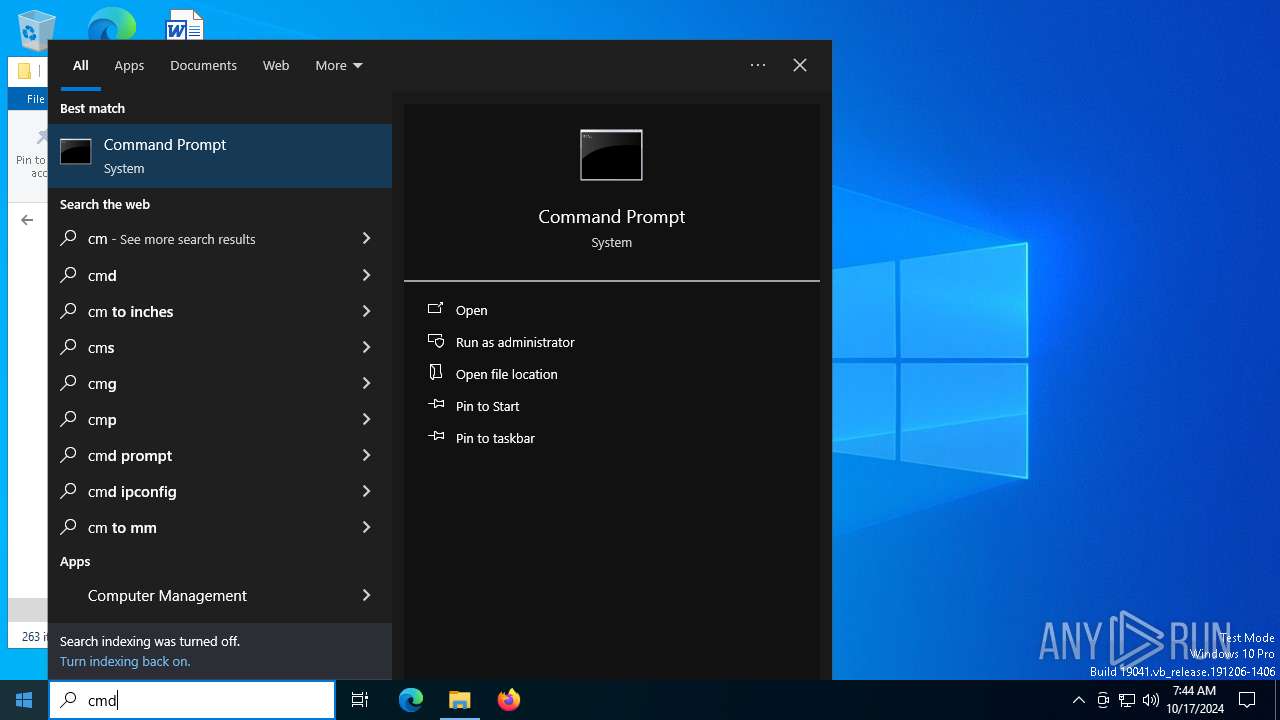Screen dimensions: 1280x720
Task: Launch Firefox from the taskbar
Action: [x=508, y=700]
